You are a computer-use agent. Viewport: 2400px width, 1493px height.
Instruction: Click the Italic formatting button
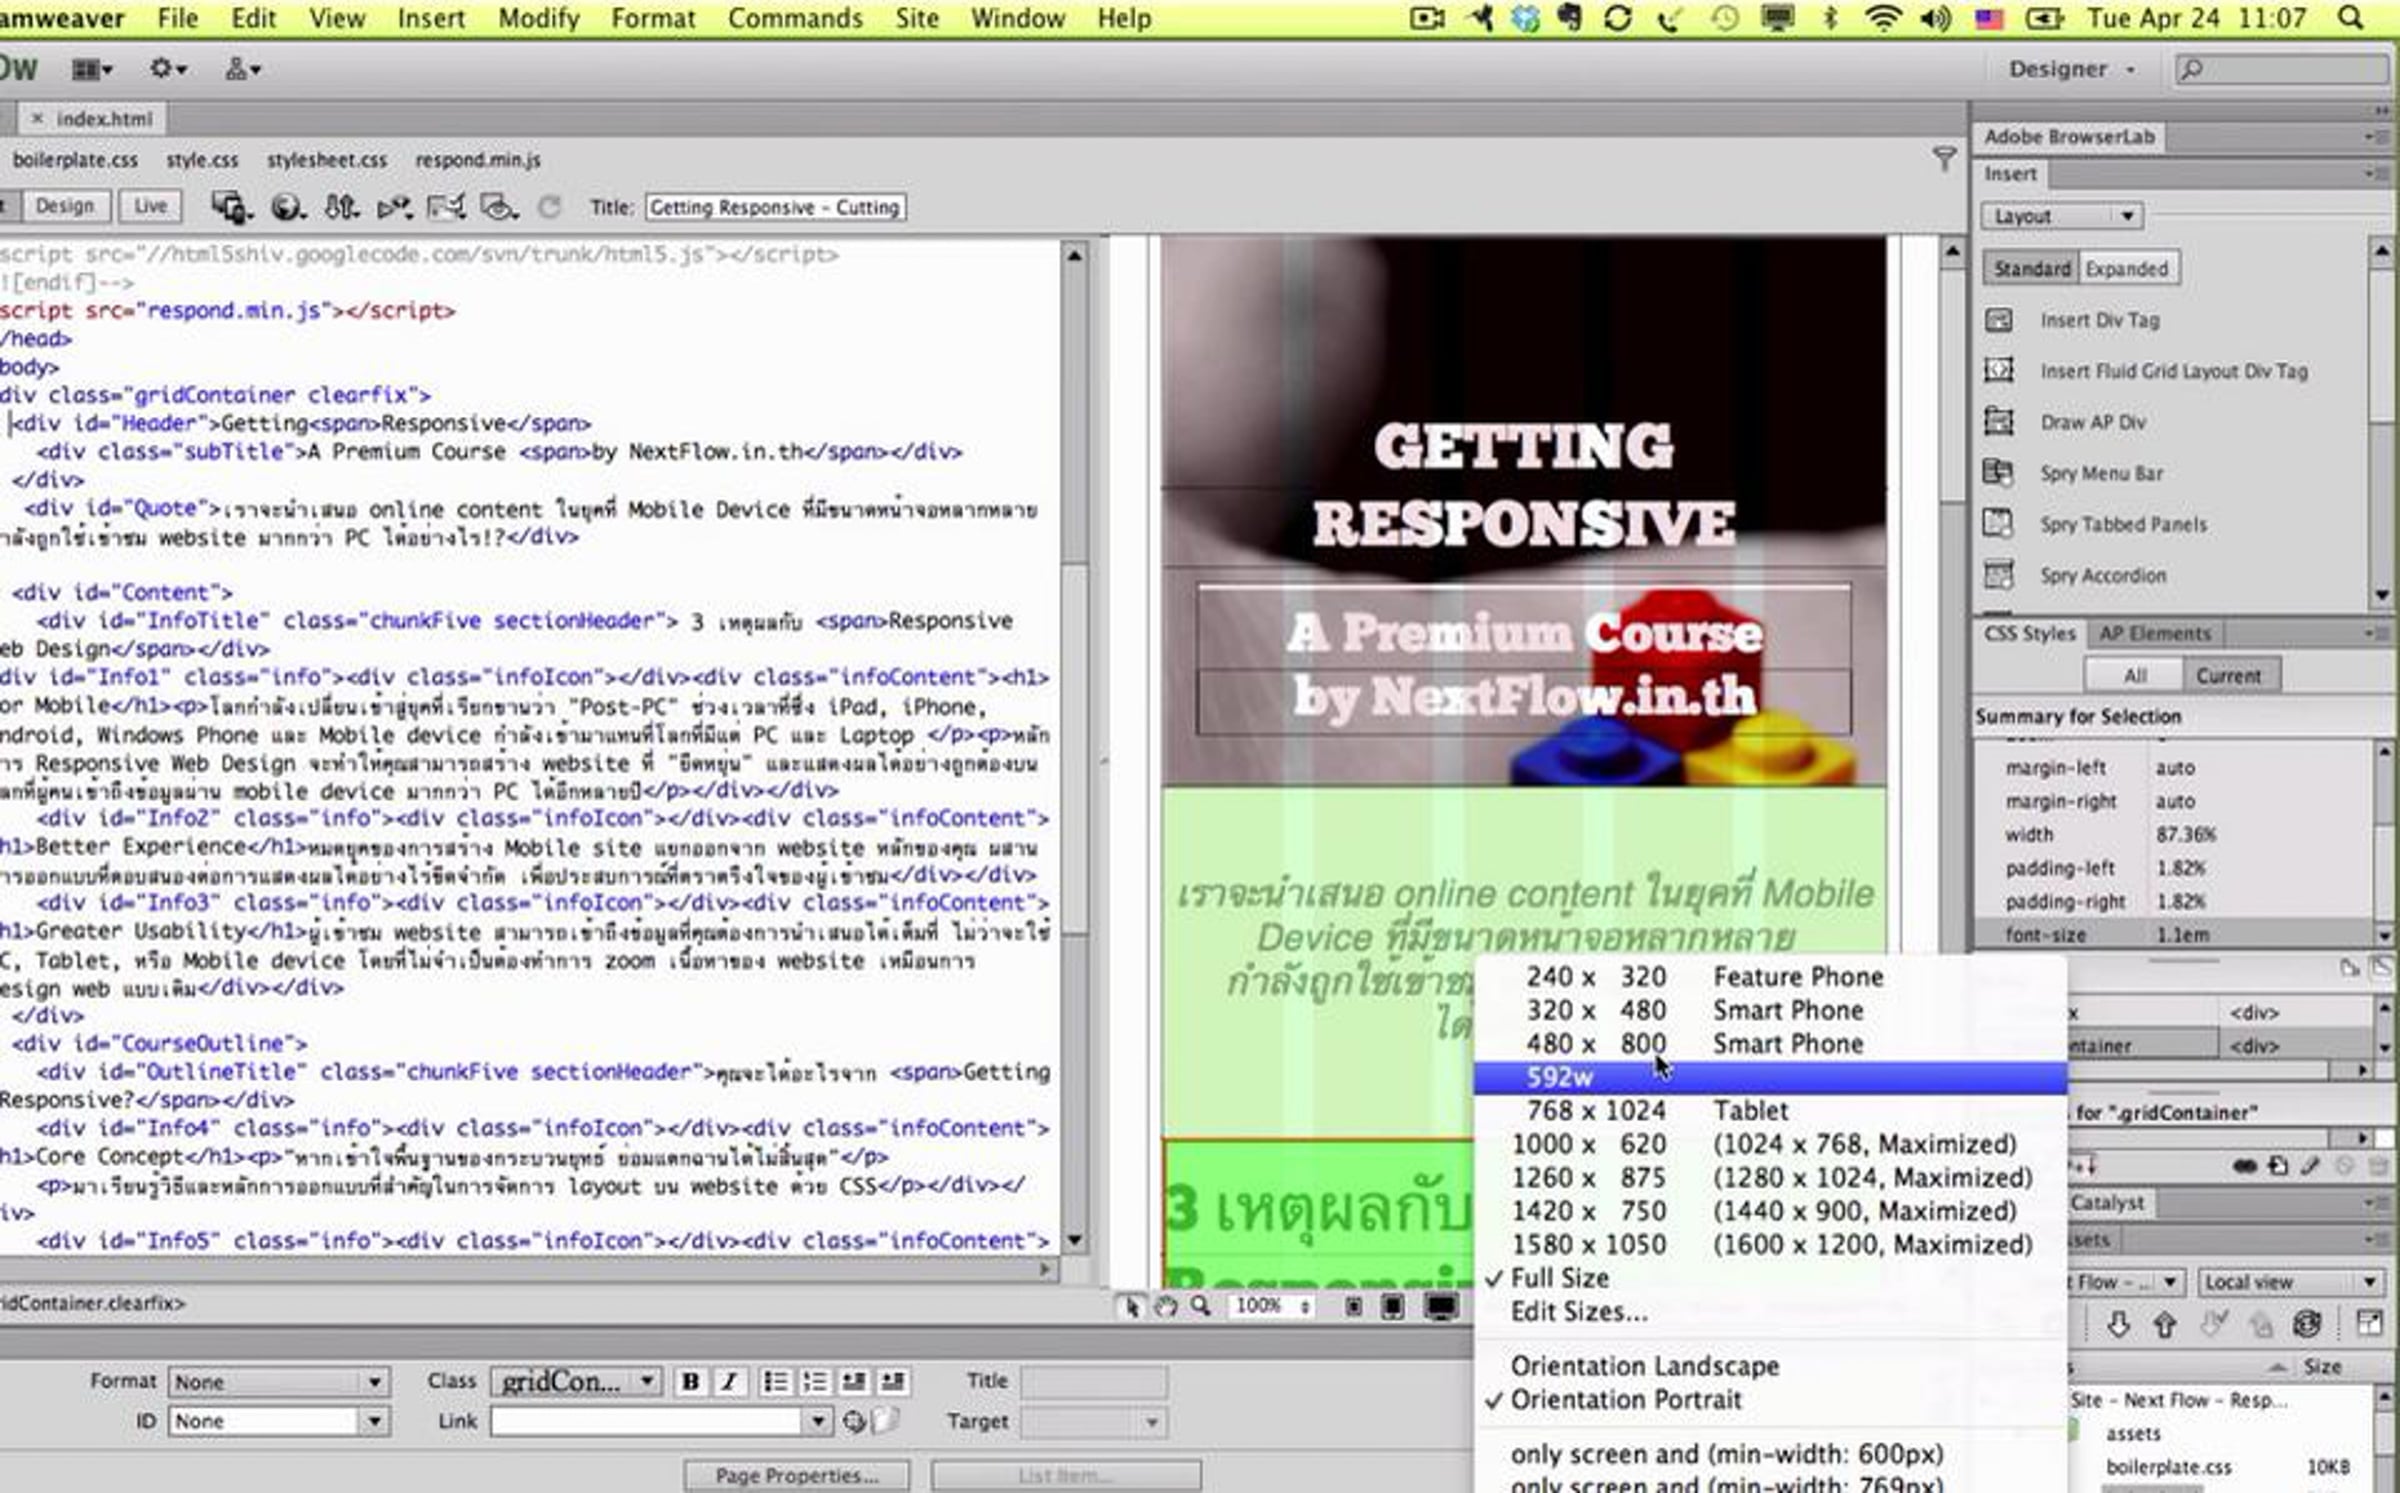(x=729, y=1381)
